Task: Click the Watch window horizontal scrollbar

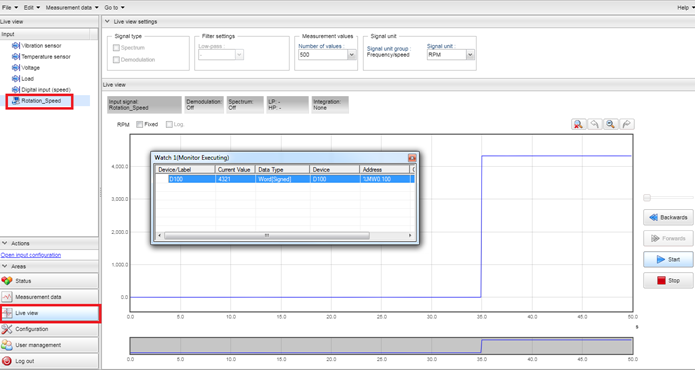Action: (x=266, y=235)
